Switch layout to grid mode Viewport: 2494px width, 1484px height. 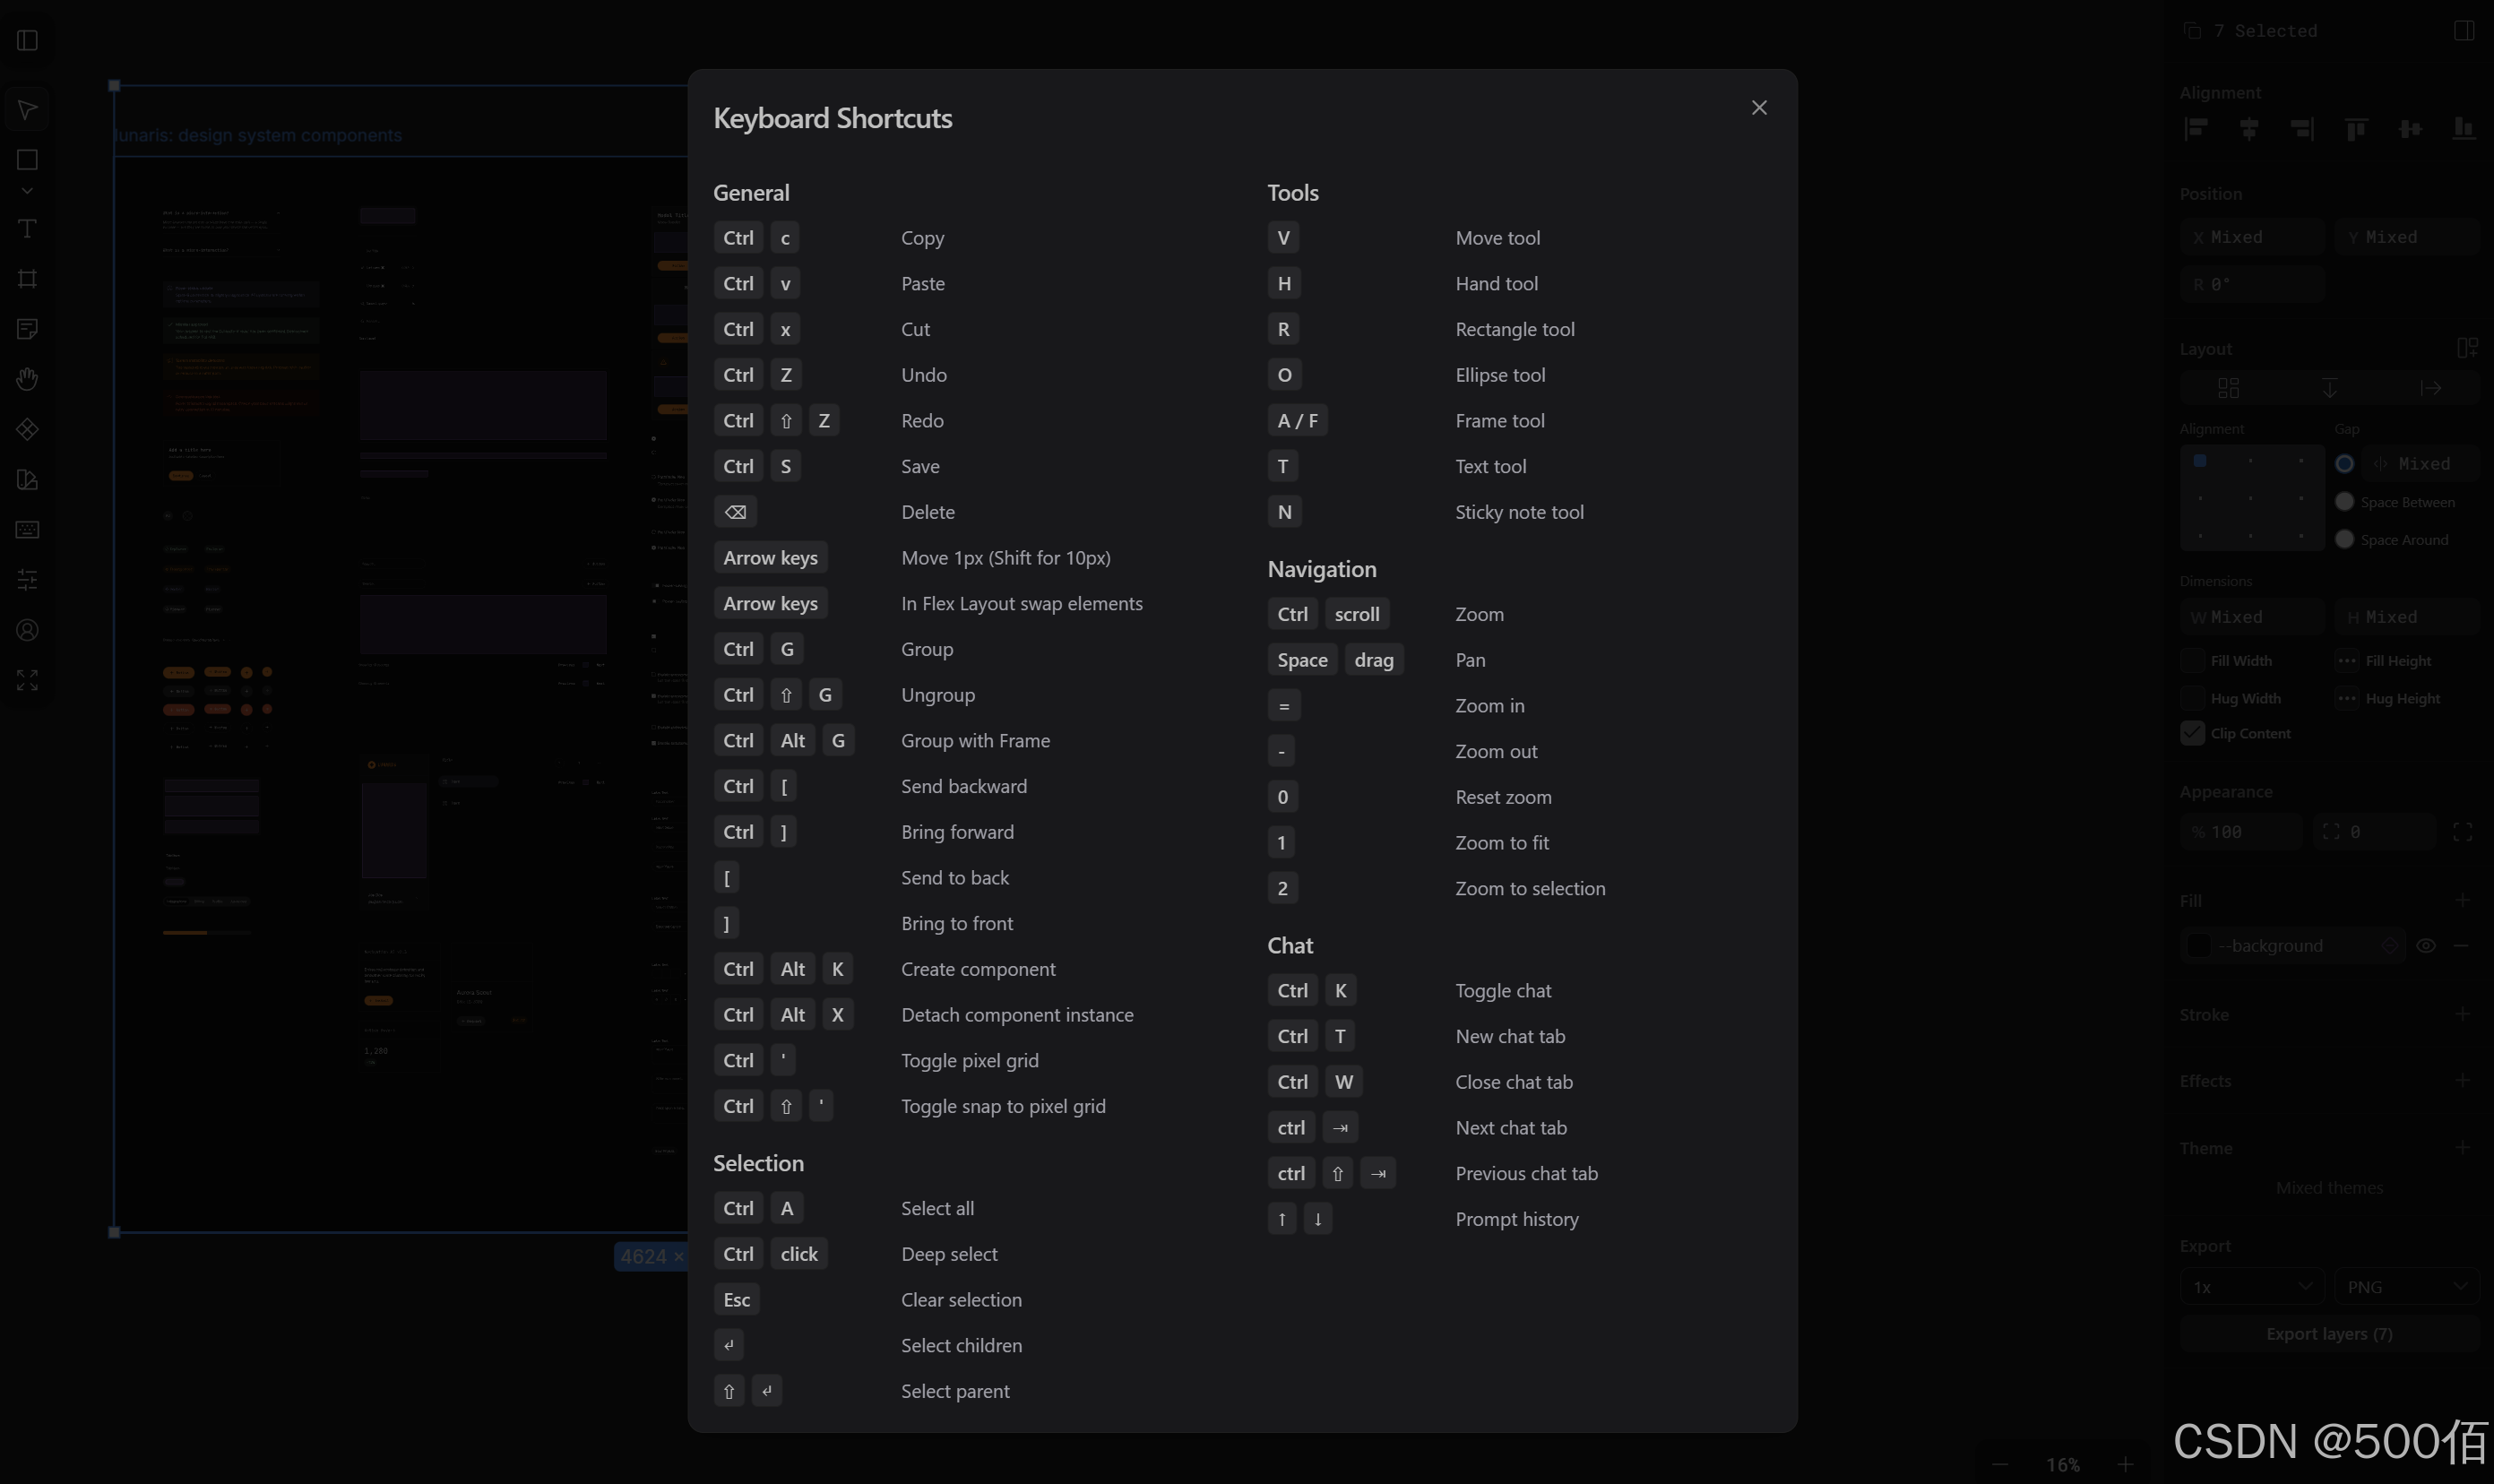click(2229, 388)
